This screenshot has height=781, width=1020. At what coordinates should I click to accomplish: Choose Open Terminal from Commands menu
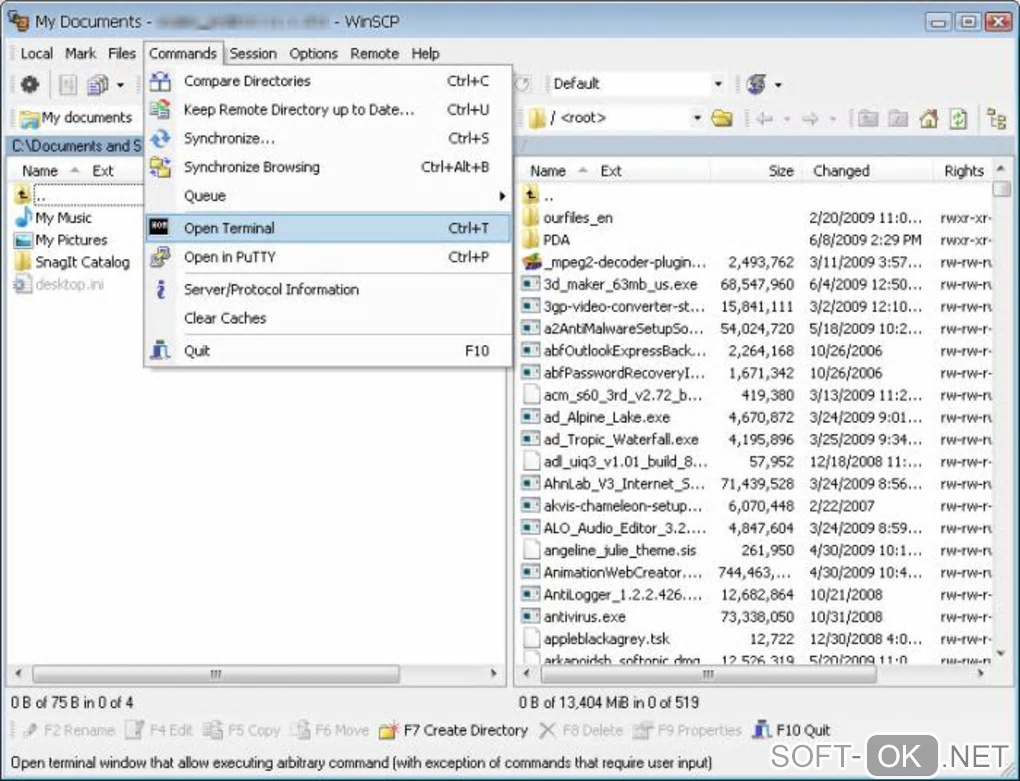(328, 228)
